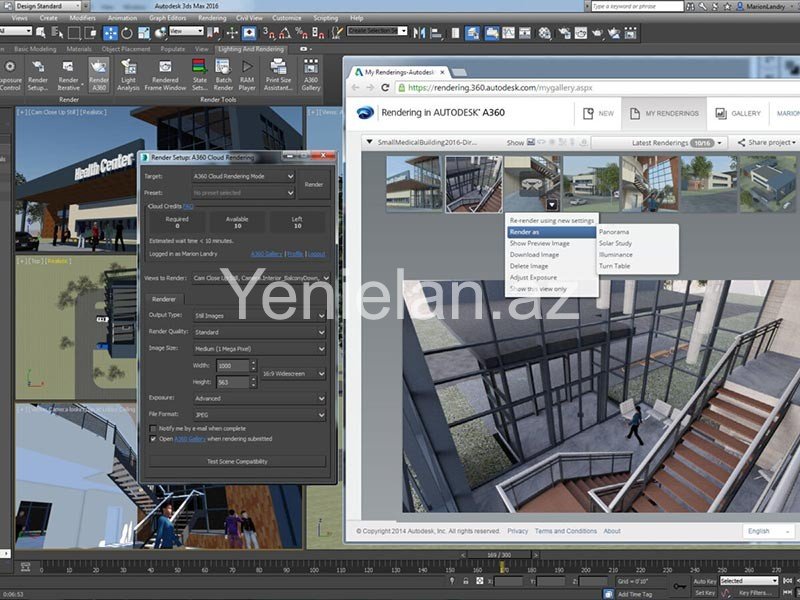This screenshot has height=600, width=800.
Task: Click the binoculars search icon
Action: [x=690, y=6]
